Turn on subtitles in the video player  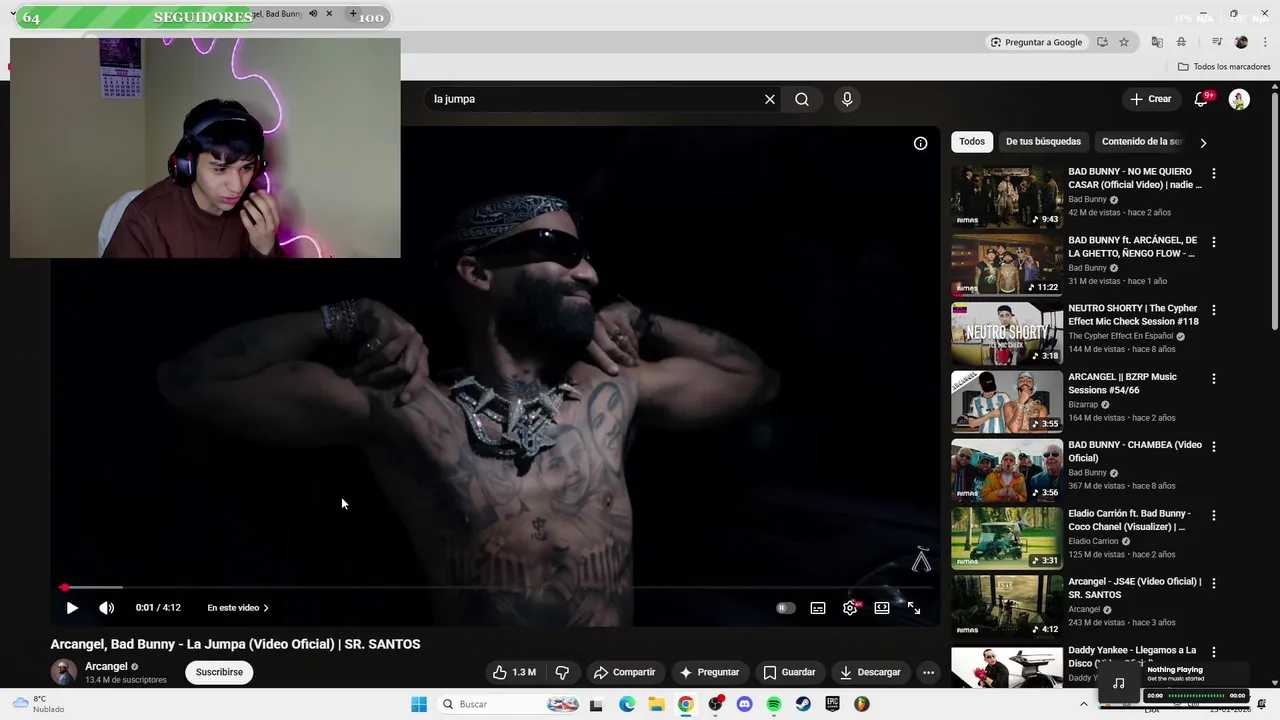click(x=818, y=608)
